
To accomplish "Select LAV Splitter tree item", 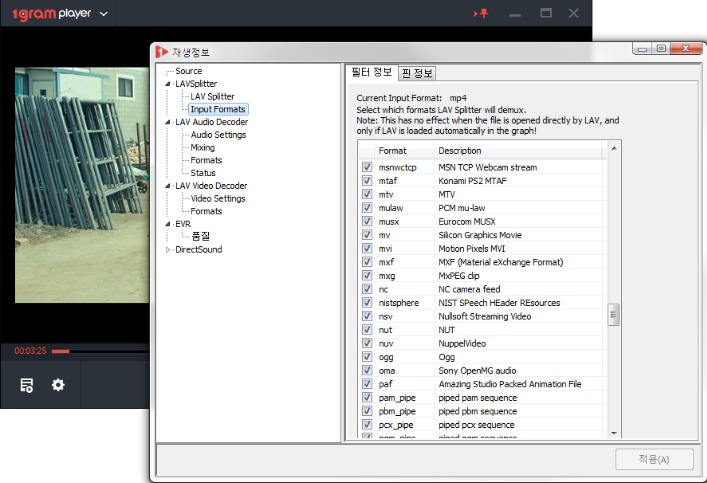I will coord(212,97).
